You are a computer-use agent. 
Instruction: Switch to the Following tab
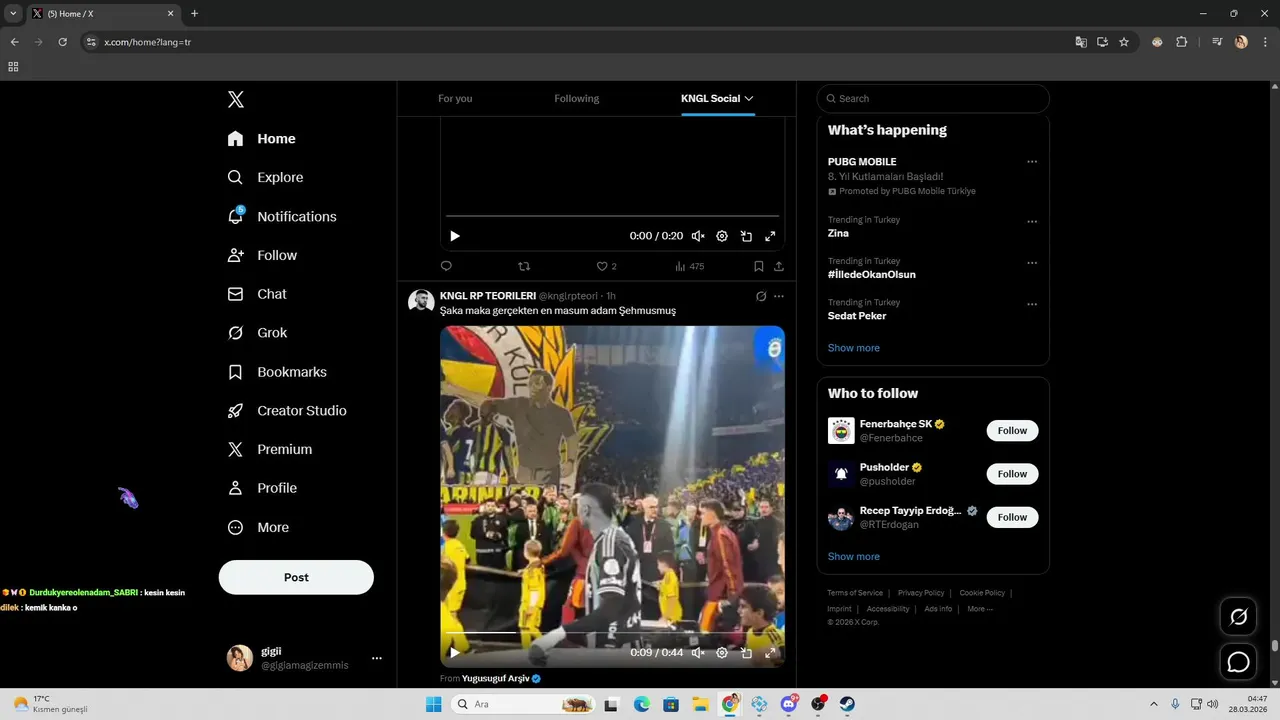[577, 98]
